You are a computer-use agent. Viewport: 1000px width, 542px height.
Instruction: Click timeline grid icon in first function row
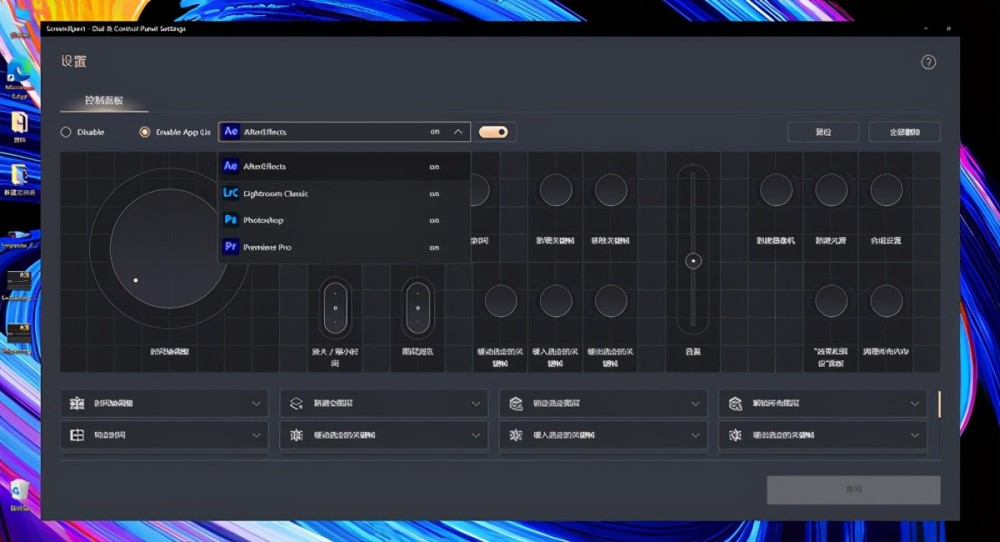[77, 403]
